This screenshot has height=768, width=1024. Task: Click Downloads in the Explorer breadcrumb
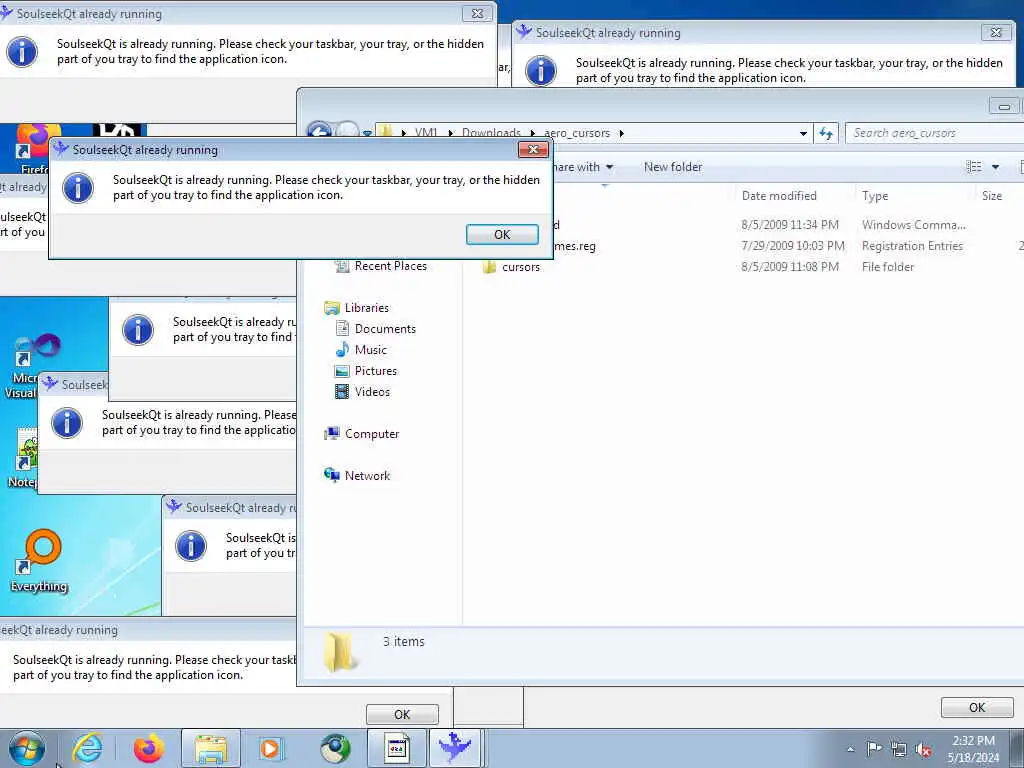point(491,133)
